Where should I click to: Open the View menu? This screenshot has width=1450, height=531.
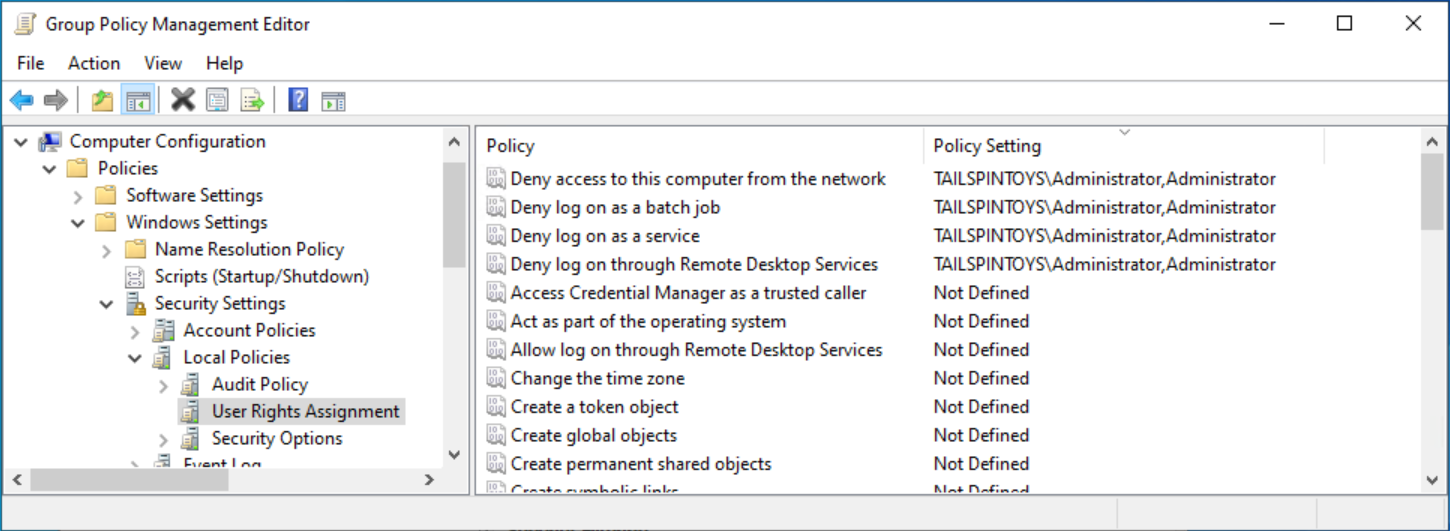[x=163, y=63]
